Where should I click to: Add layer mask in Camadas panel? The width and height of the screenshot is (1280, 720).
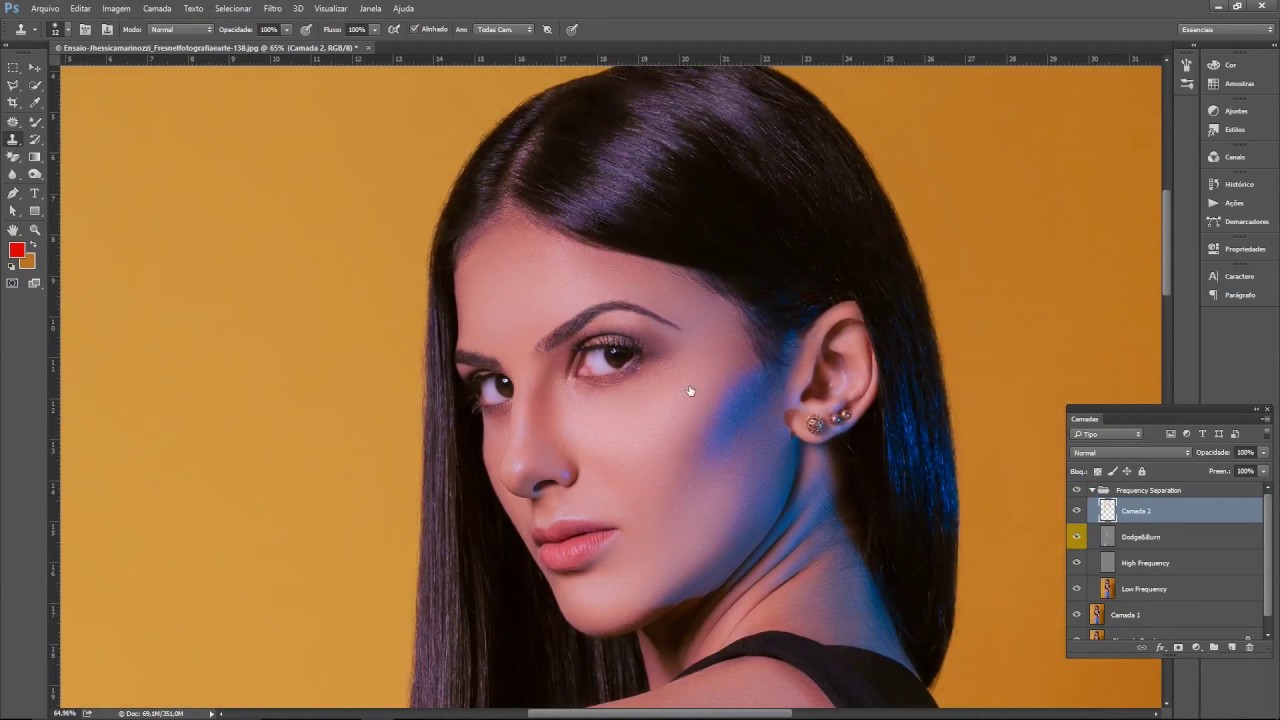click(x=1178, y=647)
